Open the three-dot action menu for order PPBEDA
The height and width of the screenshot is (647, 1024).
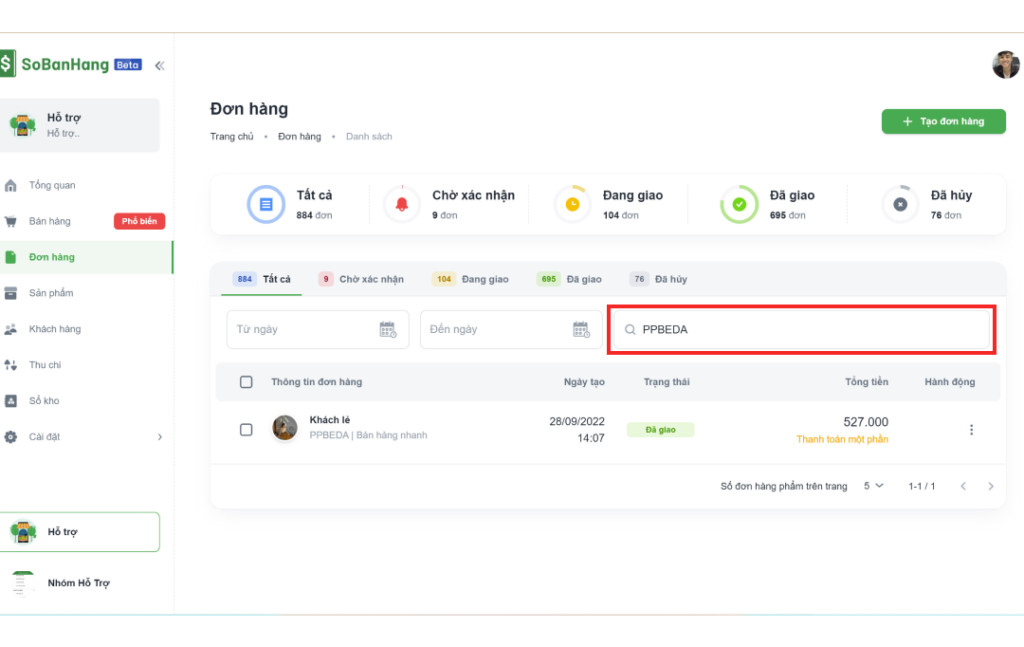coord(970,430)
